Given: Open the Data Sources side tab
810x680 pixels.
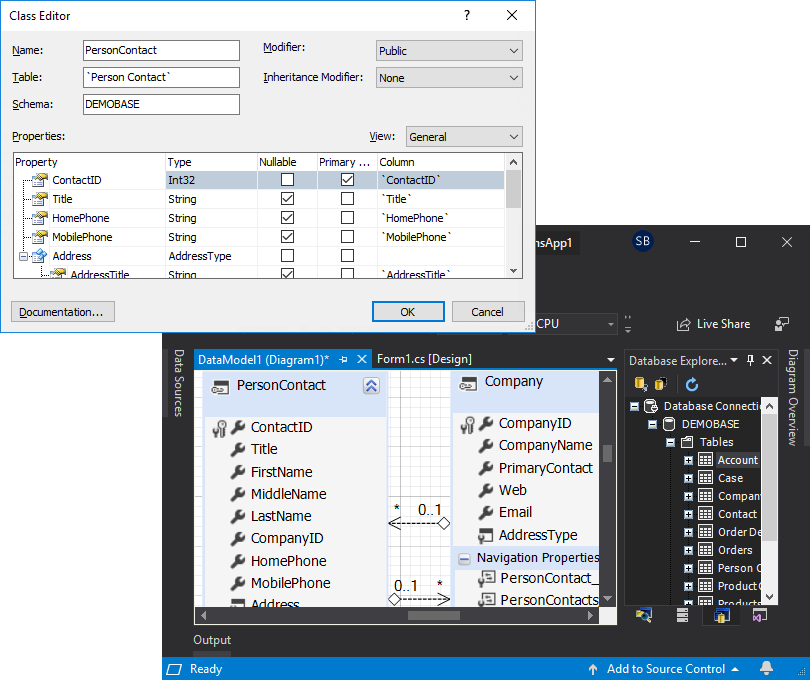Looking at the screenshot, I should (x=179, y=383).
